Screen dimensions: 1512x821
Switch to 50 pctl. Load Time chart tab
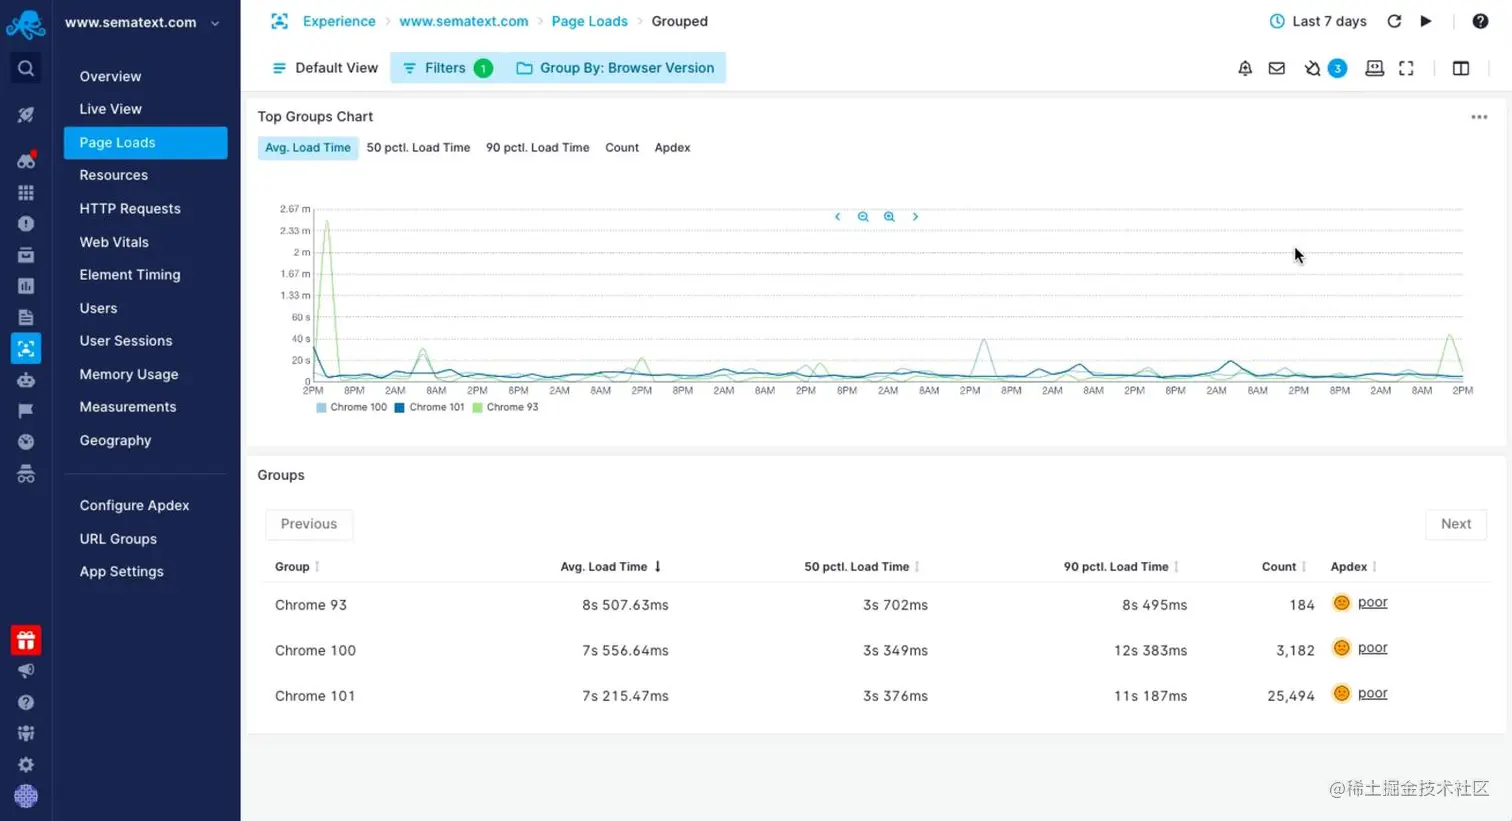pyautogui.click(x=418, y=148)
